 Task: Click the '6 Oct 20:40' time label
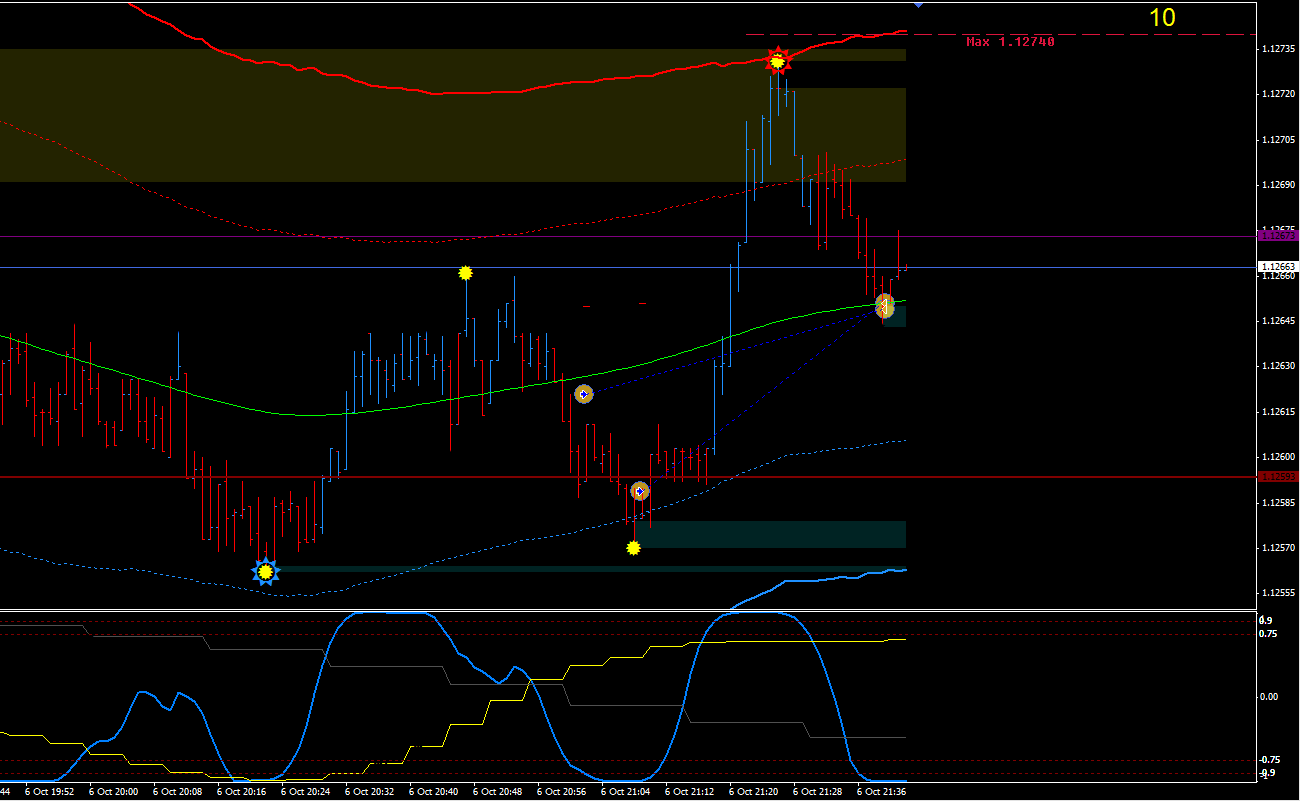tap(433, 791)
